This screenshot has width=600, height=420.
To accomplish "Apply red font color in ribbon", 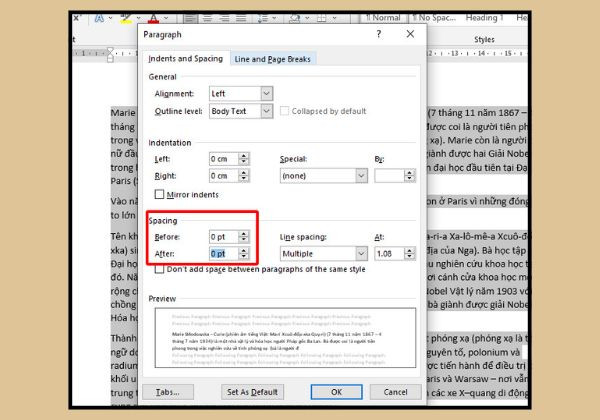I will point(154,18).
